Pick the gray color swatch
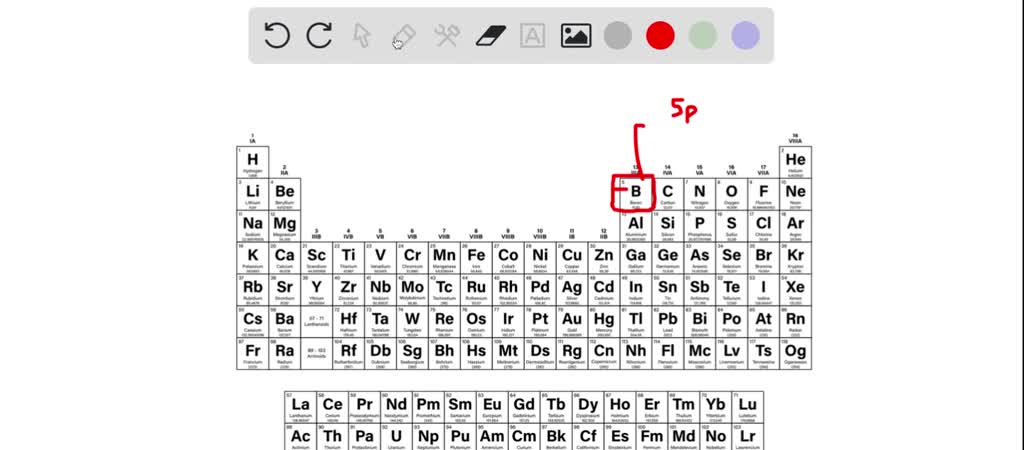The image size is (1024, 450). point(618,36)
